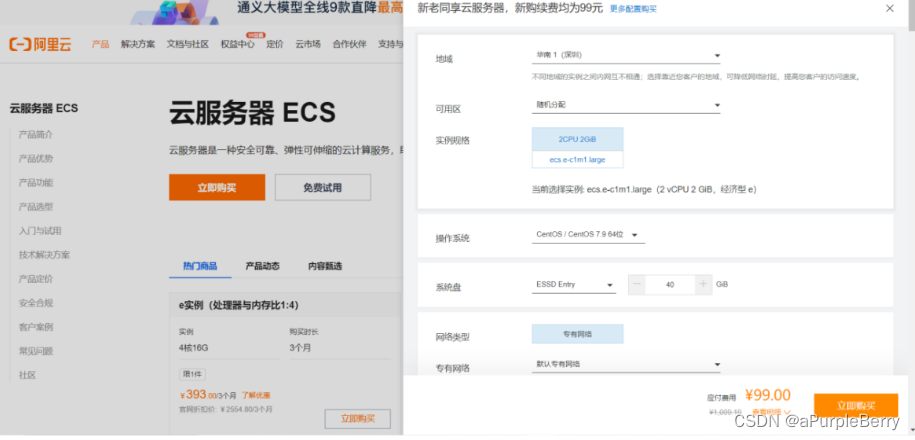
Task: Click orange 立即购买 in purchase panel footer
Action: [856, 406]
